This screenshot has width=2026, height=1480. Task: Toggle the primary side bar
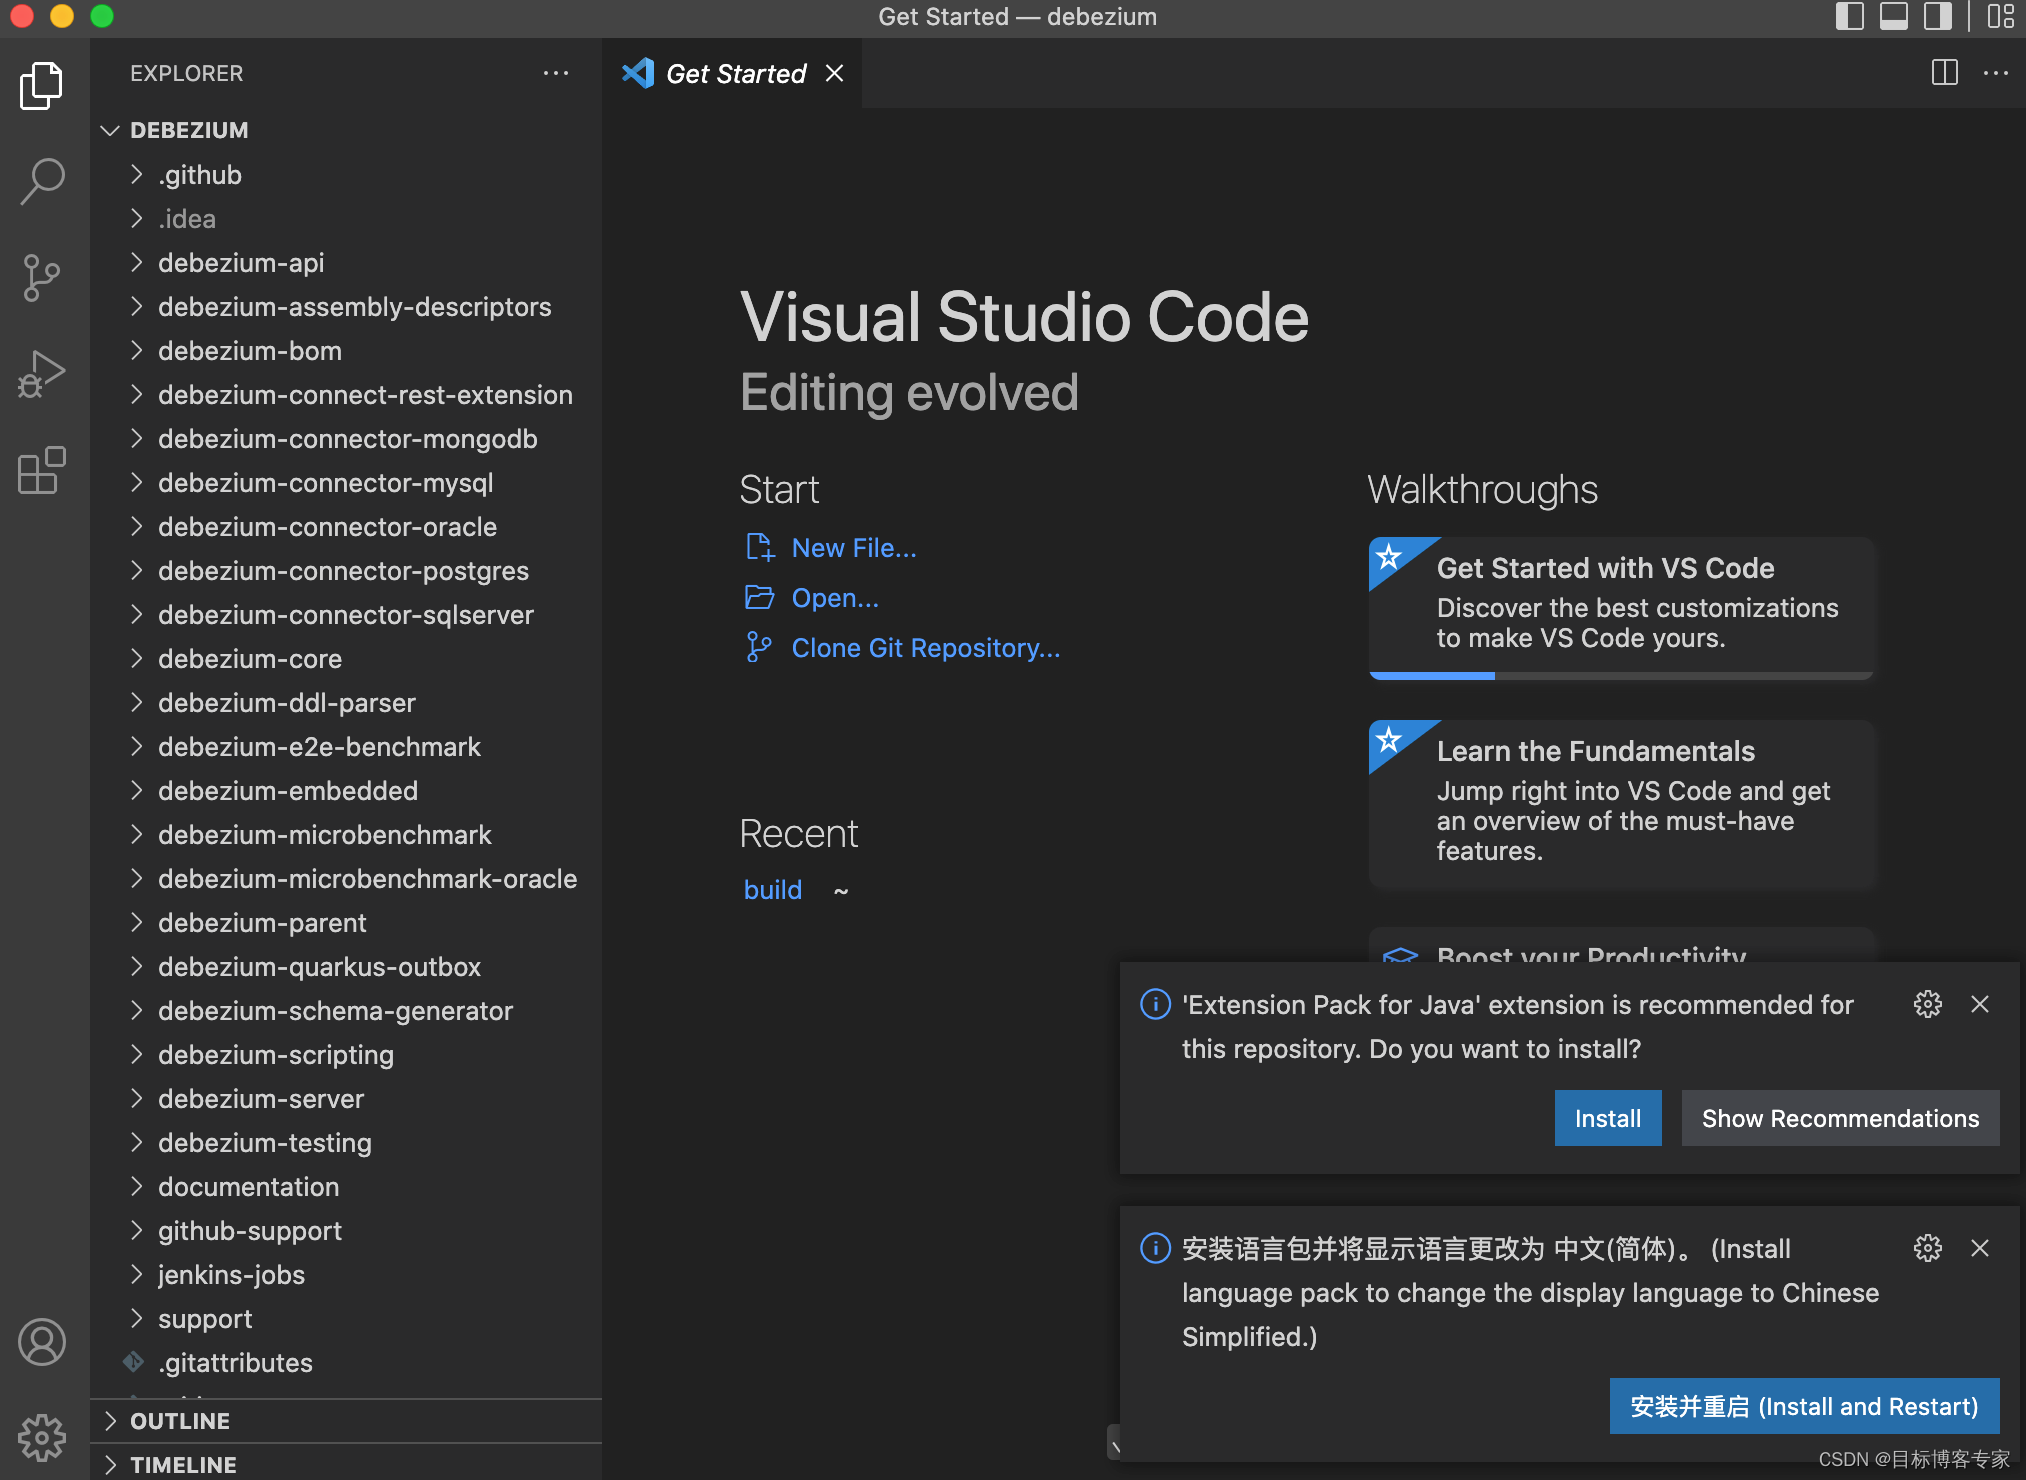pos(1850,16)
